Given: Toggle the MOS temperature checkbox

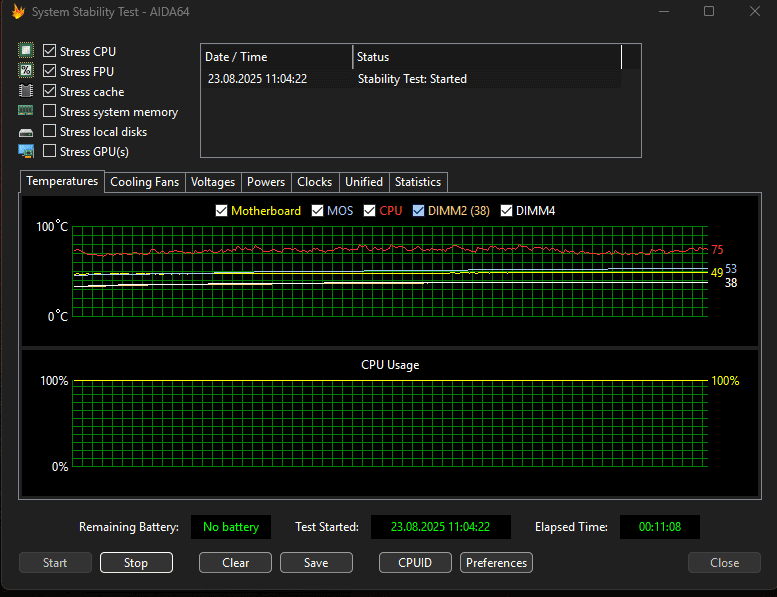Looking at the screenshot, I should click(x=317, y=211).
